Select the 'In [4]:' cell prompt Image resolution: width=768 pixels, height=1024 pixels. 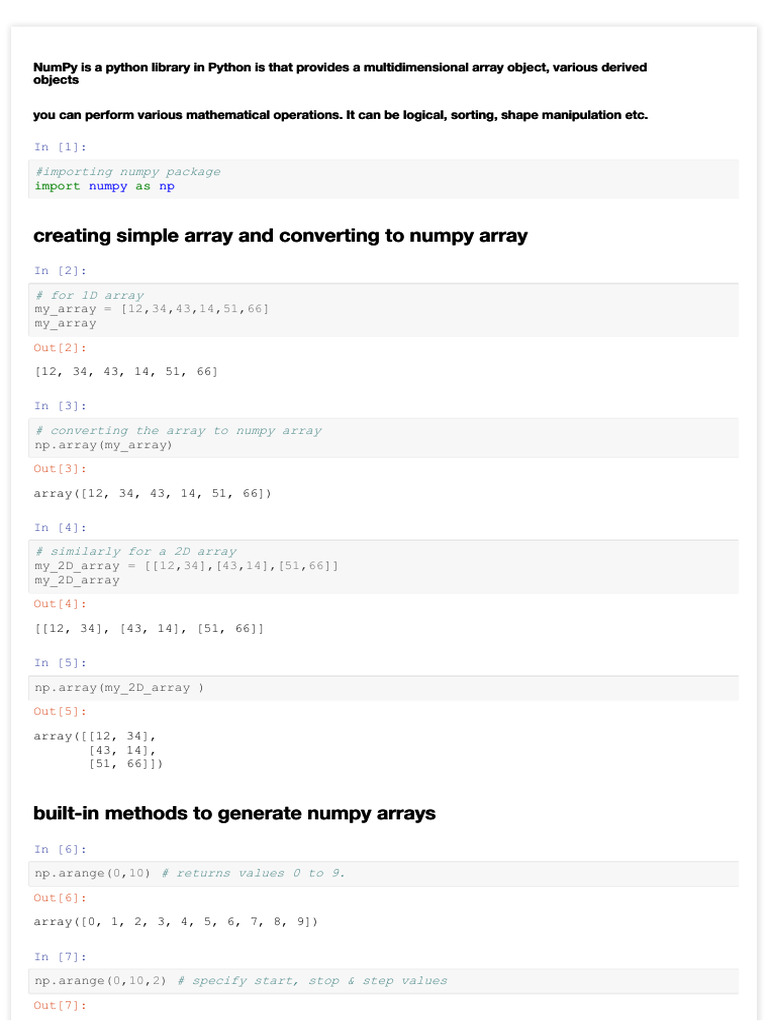coord(60,528)
